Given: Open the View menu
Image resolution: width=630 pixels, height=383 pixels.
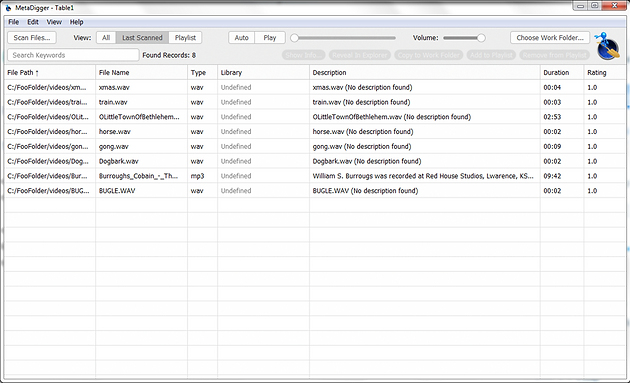Looking at the screenshot, I should pyautogui.click(x=54, y=22).
